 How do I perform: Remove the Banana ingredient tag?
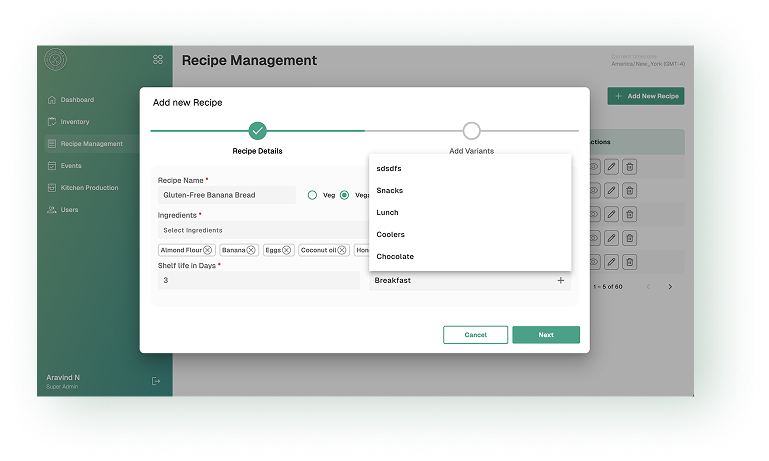point(252,250)
